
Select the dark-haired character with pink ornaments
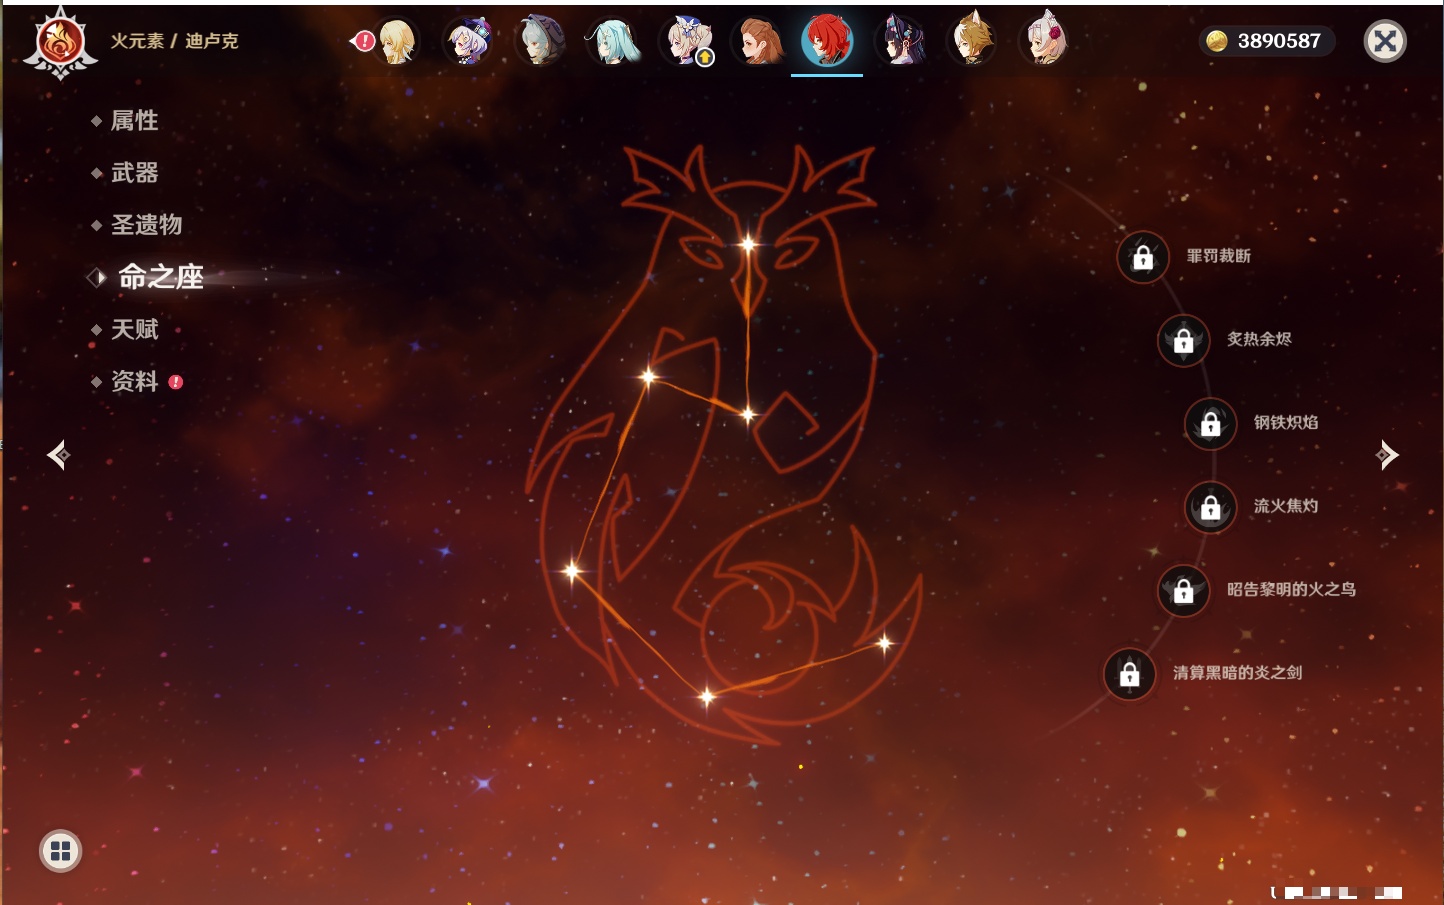point(900,42)
